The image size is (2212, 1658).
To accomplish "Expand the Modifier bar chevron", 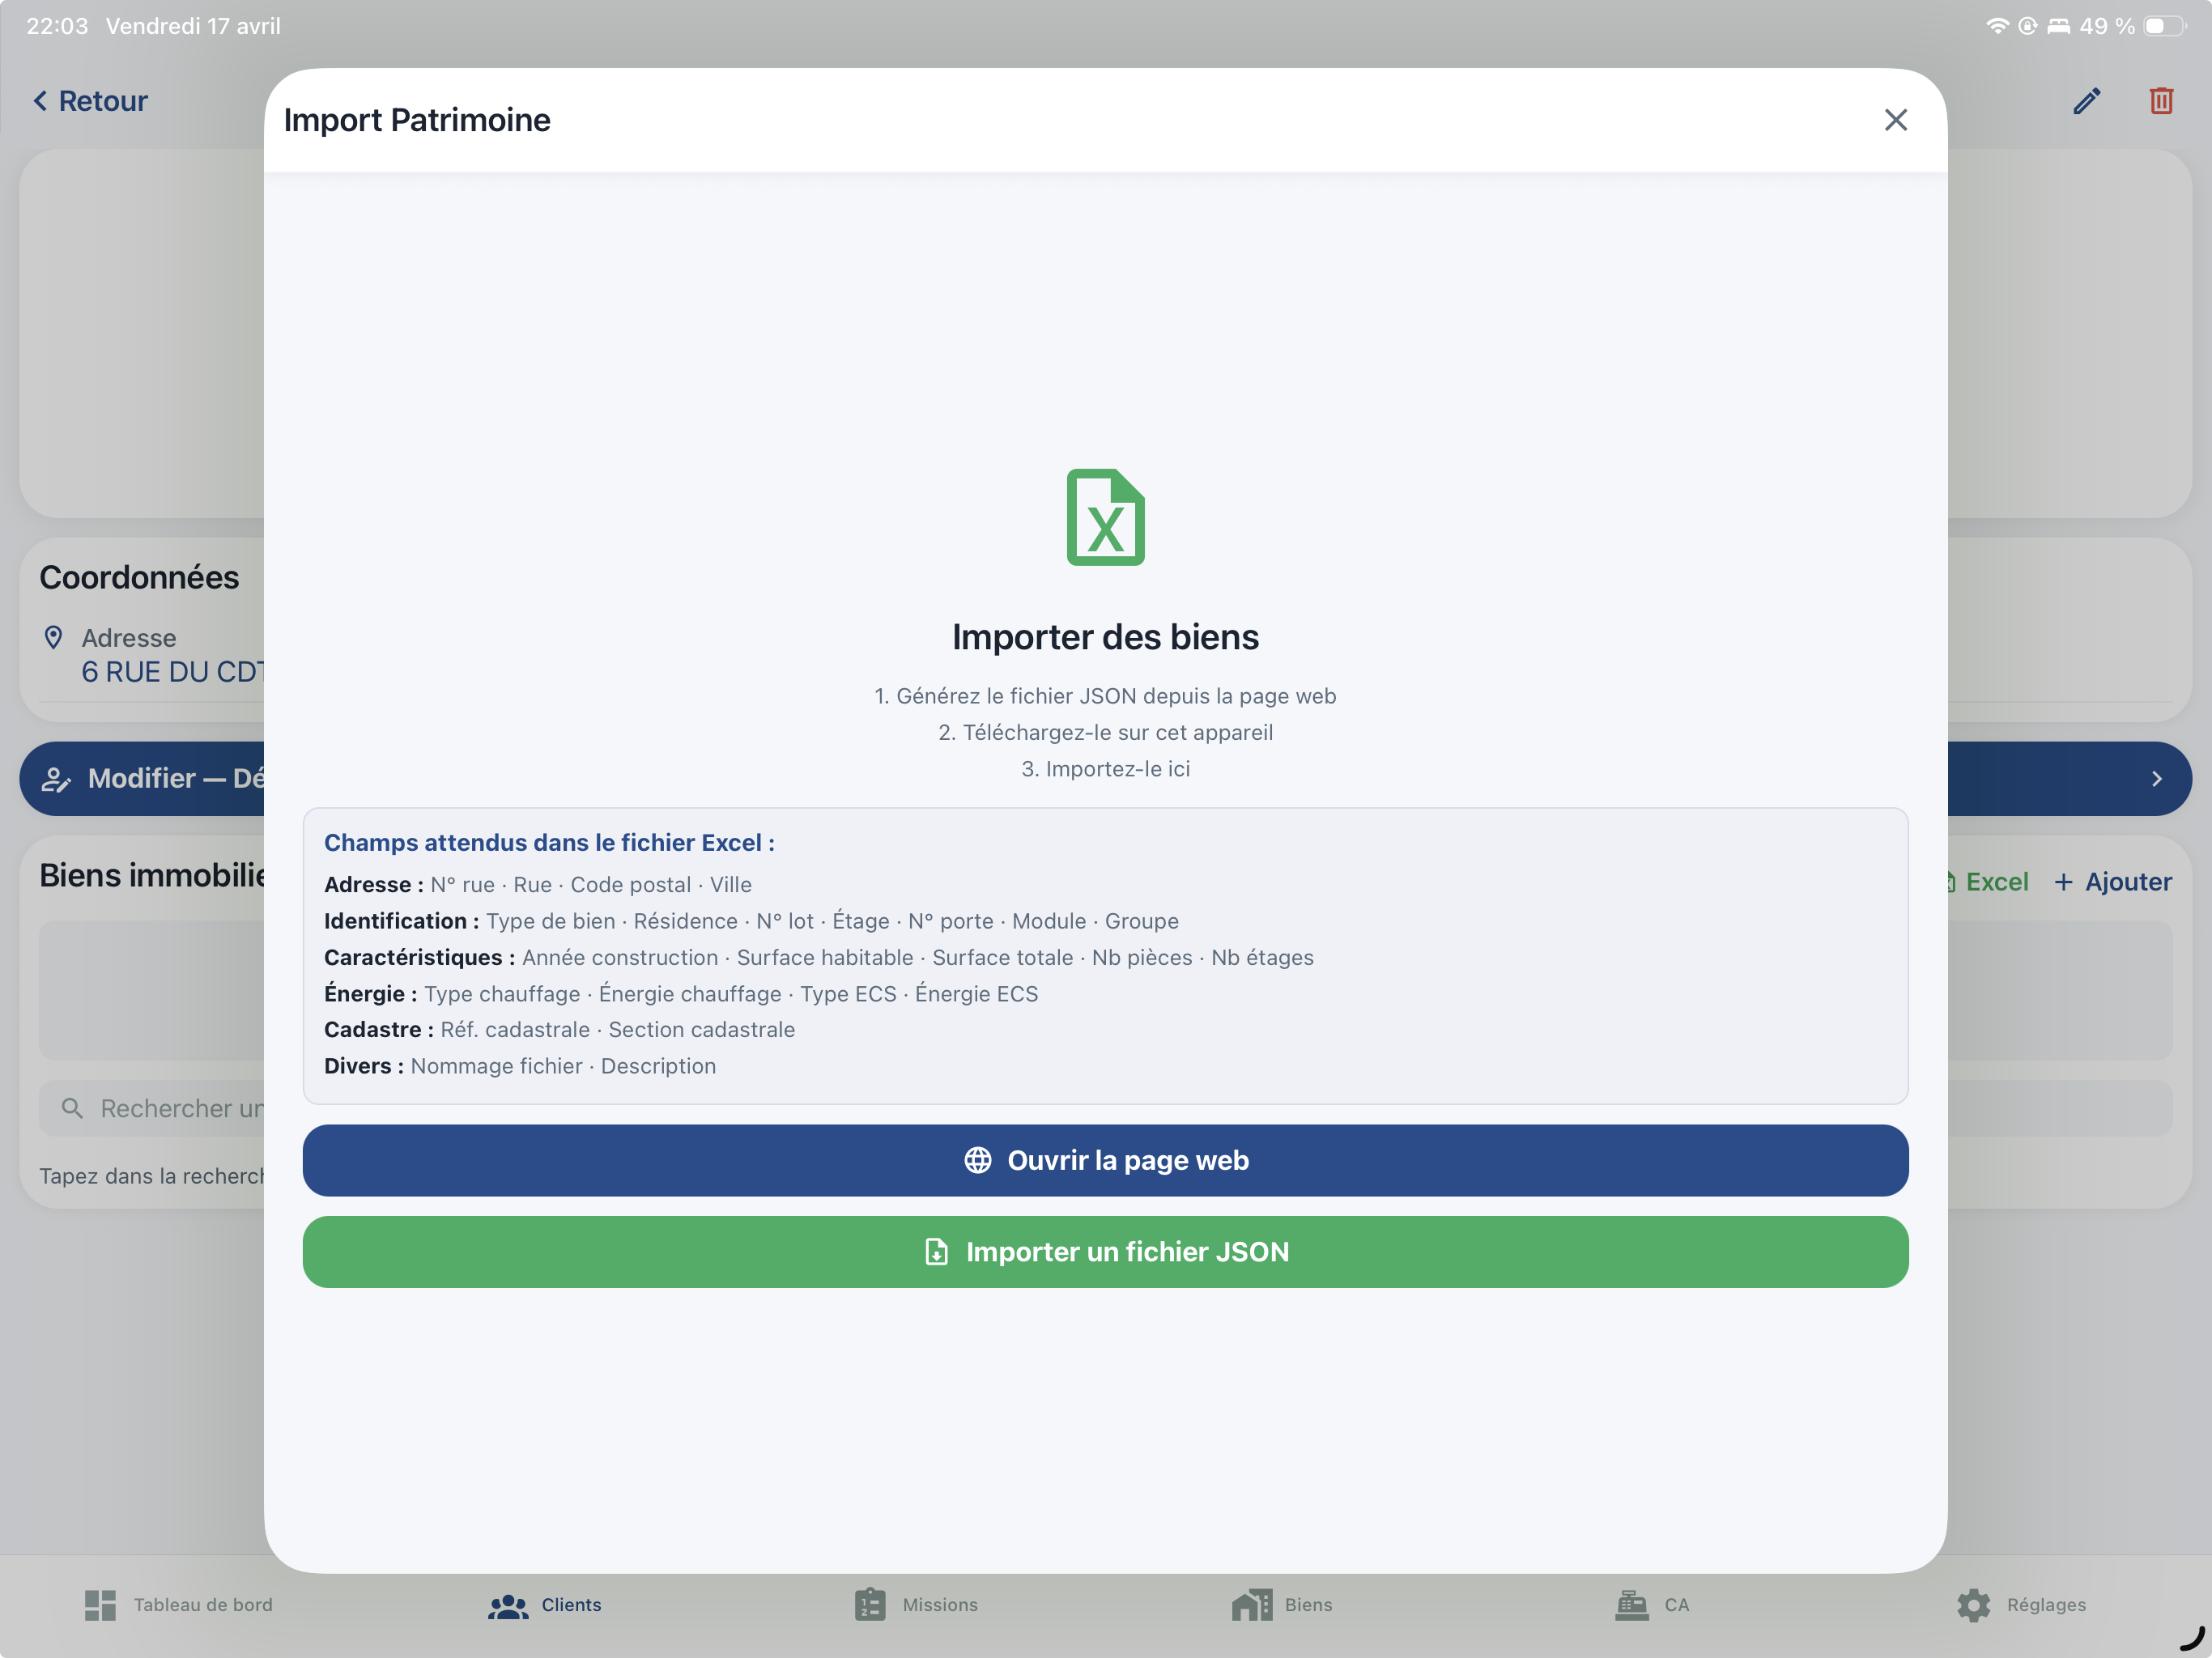I will pyautogui.click(x=2156, y=779).
